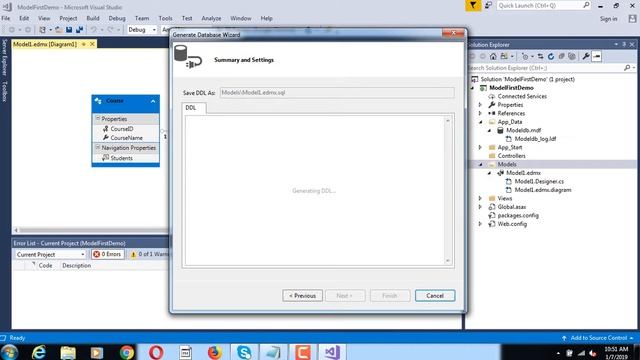The width and height of the screenshot is (640, 360).
Task: Toggle the warnings filter button
Action: click(149, 254)
